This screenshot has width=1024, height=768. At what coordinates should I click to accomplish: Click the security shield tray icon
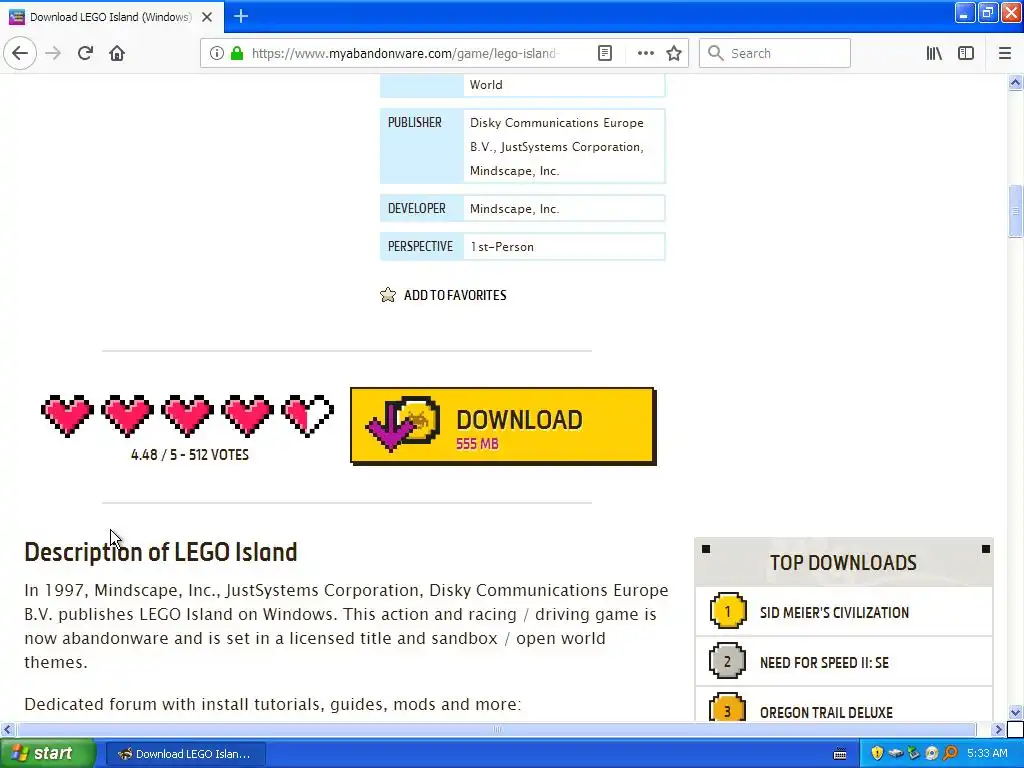click(x=877, y=754)
